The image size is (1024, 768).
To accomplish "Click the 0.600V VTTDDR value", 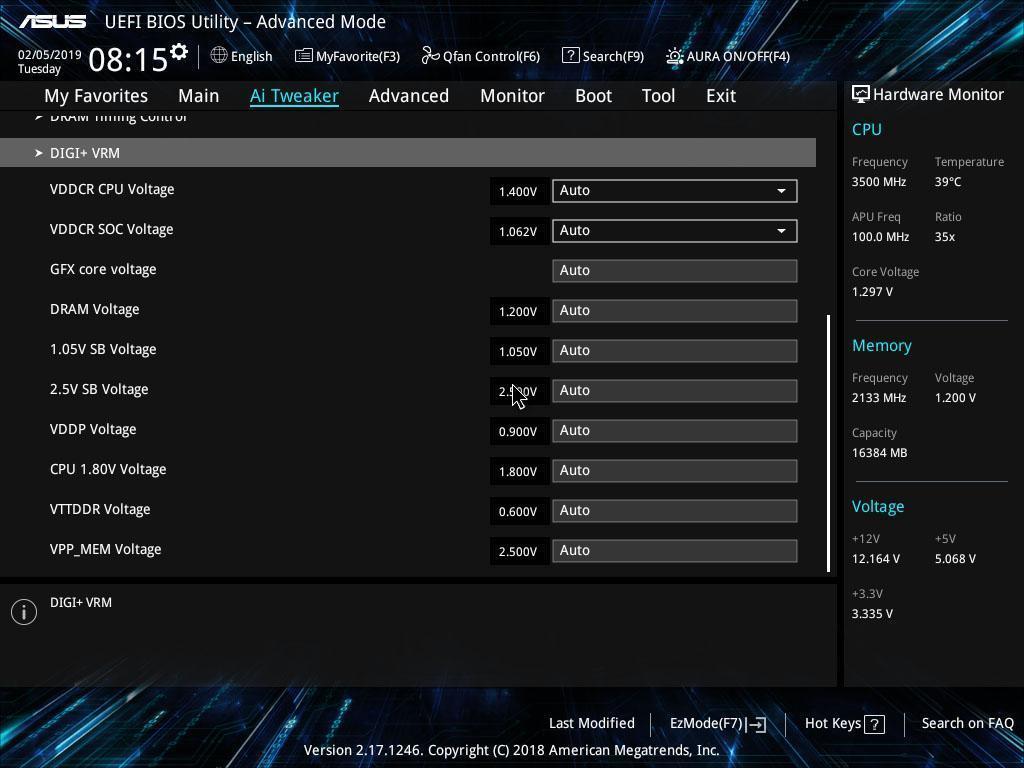I will pos(518,511).
